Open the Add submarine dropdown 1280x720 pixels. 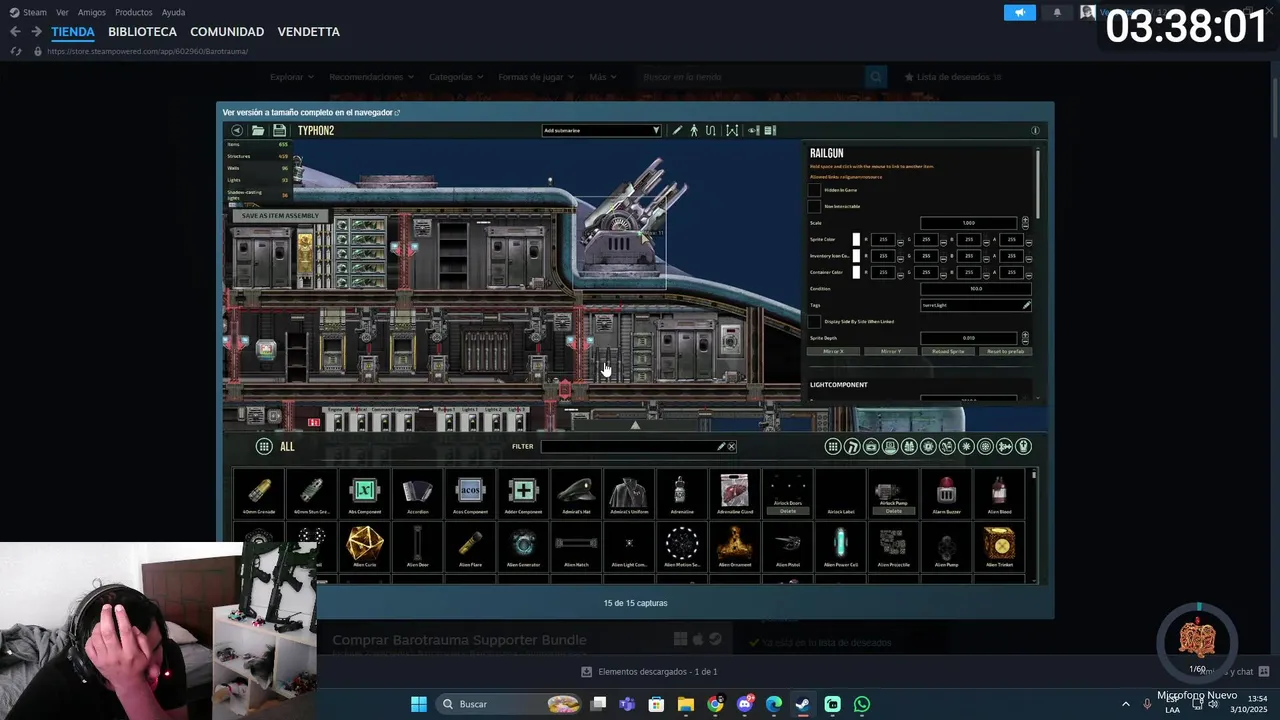point(601,130)
